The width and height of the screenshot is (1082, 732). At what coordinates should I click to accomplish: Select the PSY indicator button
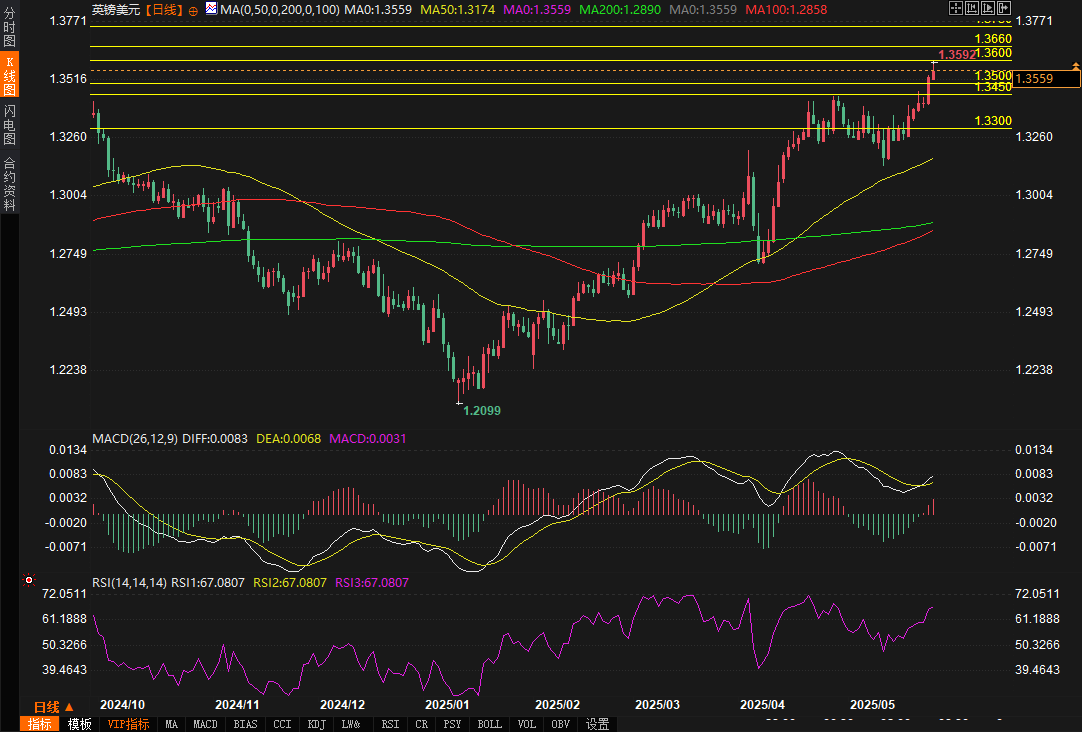(452, 724)
